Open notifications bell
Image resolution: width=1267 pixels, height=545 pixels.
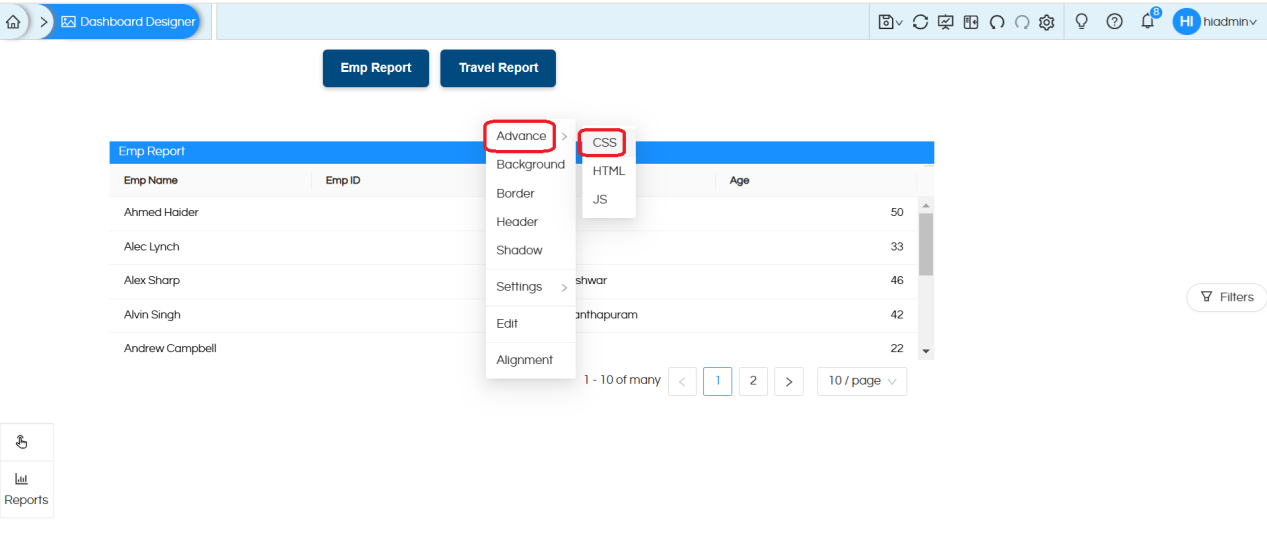[x=1148, y=21]
